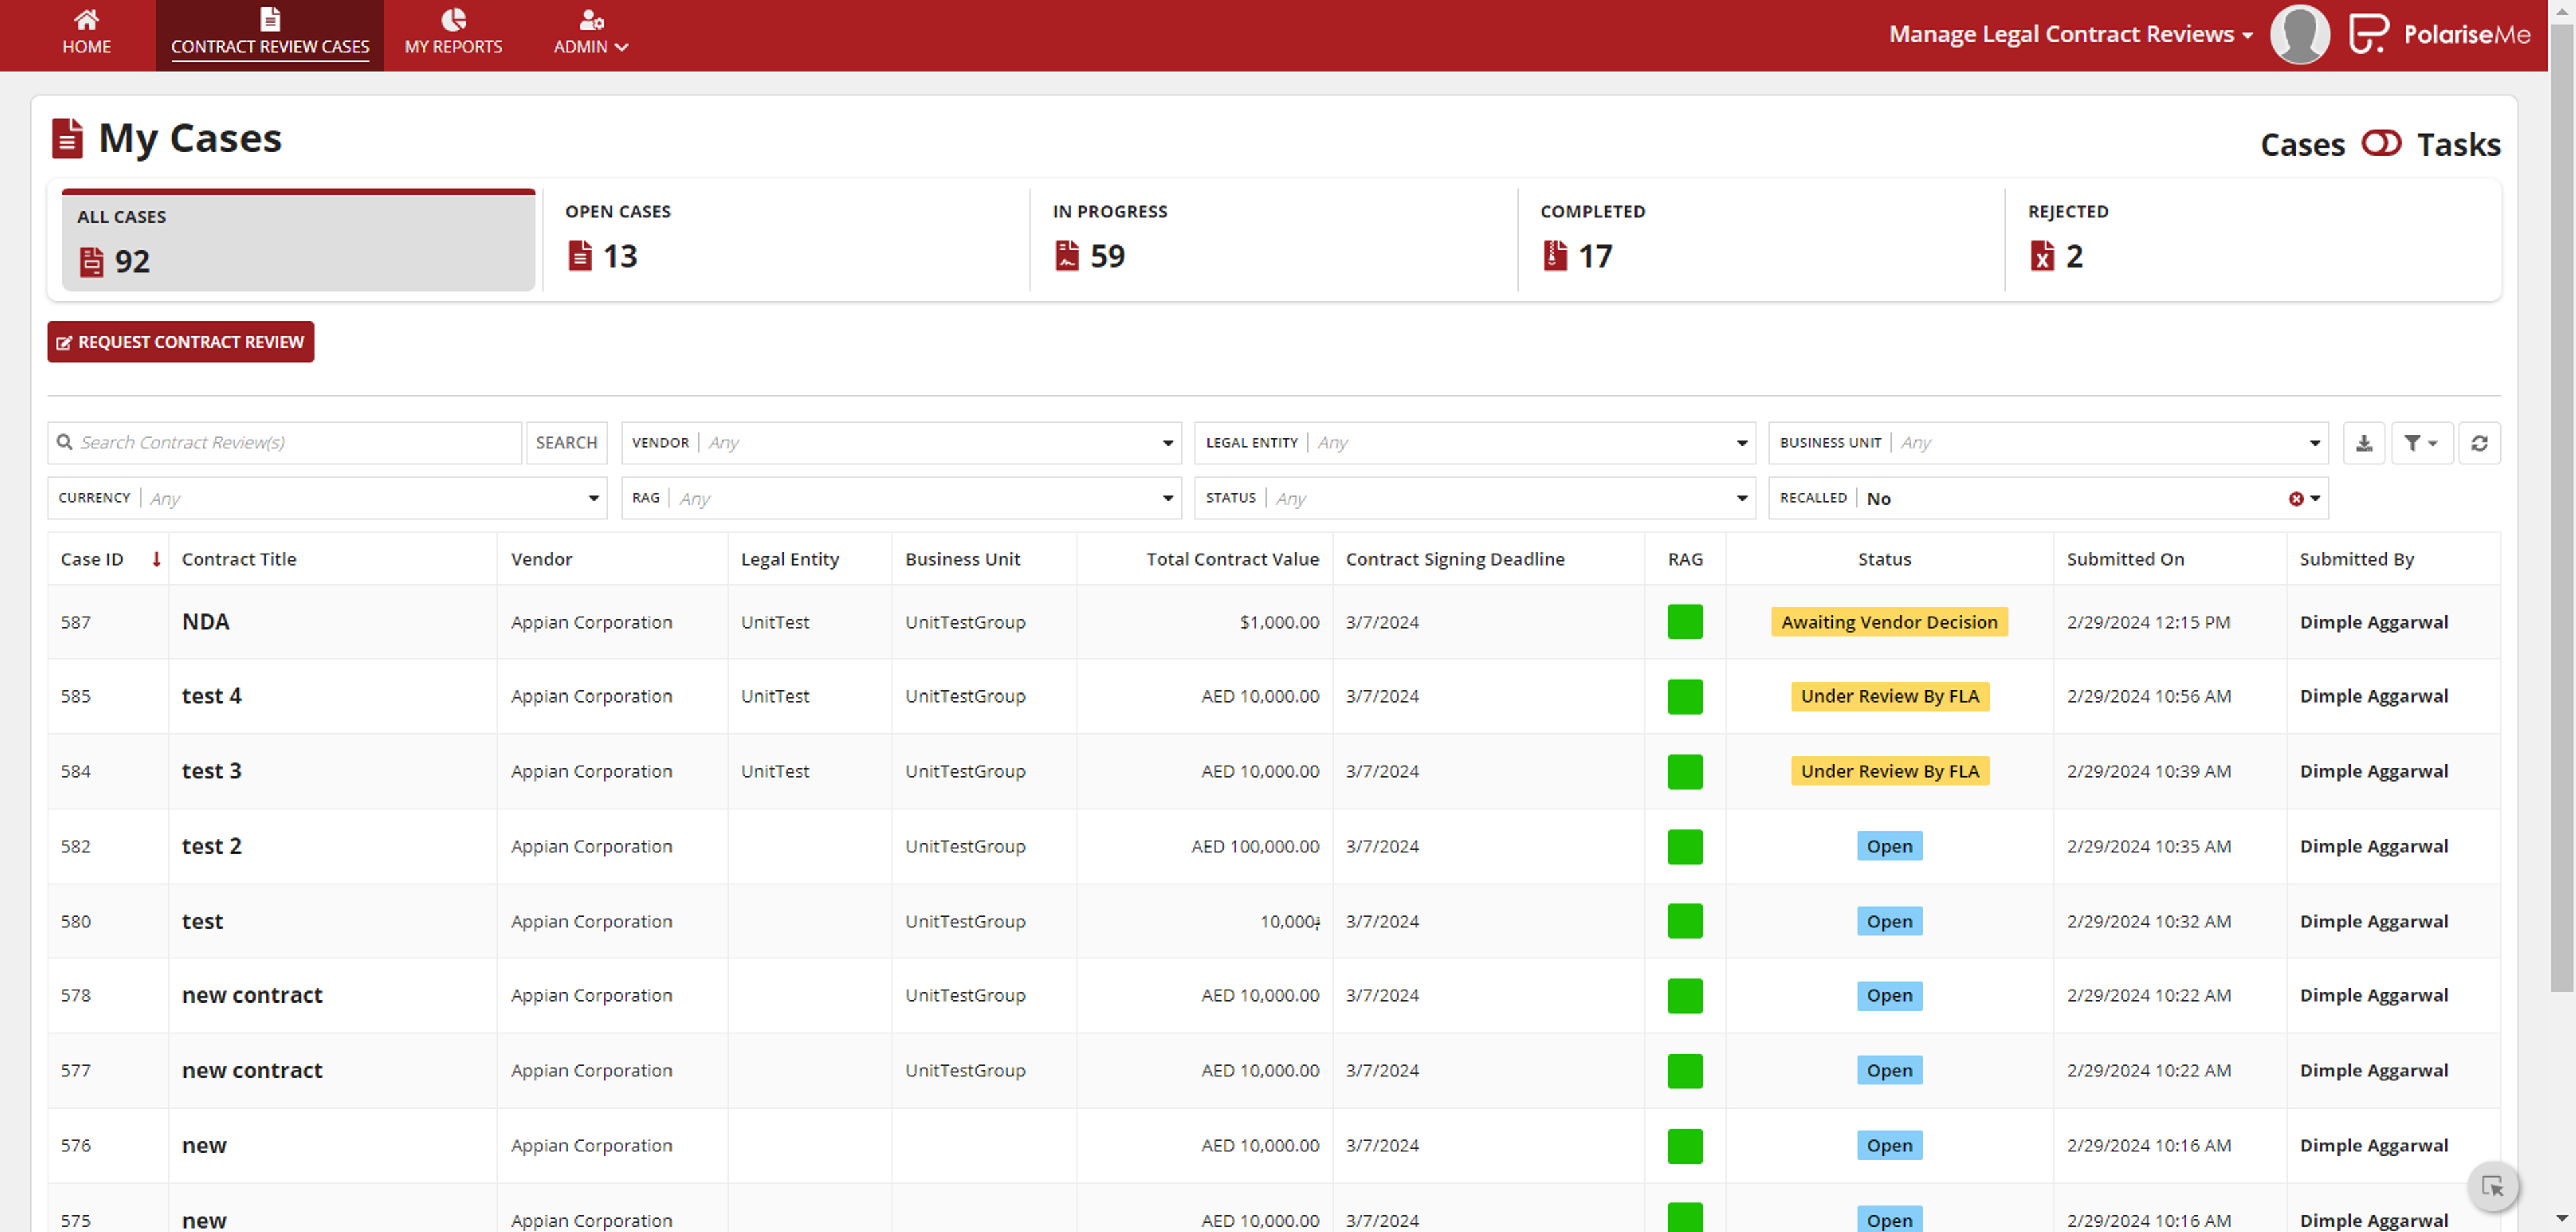Image resolution: width=2576 pixels, height=1232 pixels.
Task: Open My Reports pie chart icon
Action: tap(453, 19)
